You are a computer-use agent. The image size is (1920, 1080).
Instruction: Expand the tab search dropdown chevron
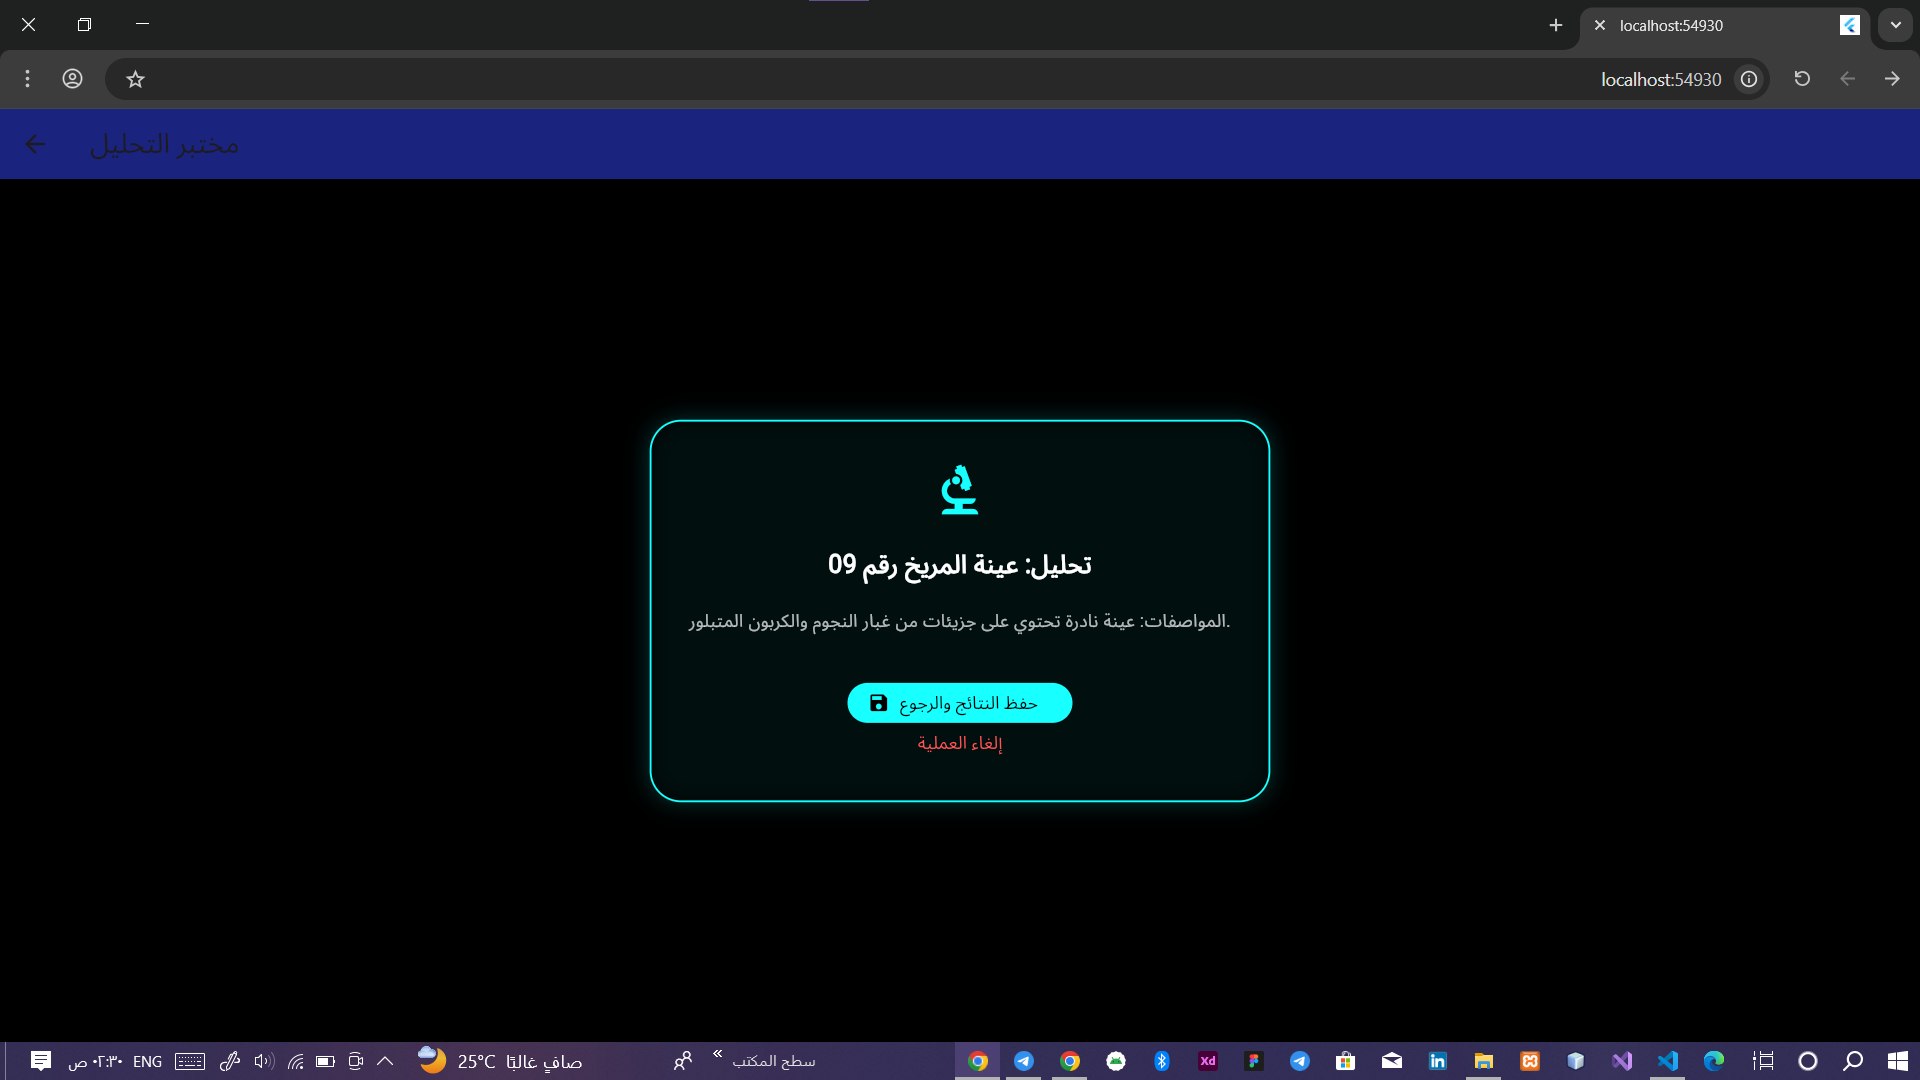[1895, 26]
